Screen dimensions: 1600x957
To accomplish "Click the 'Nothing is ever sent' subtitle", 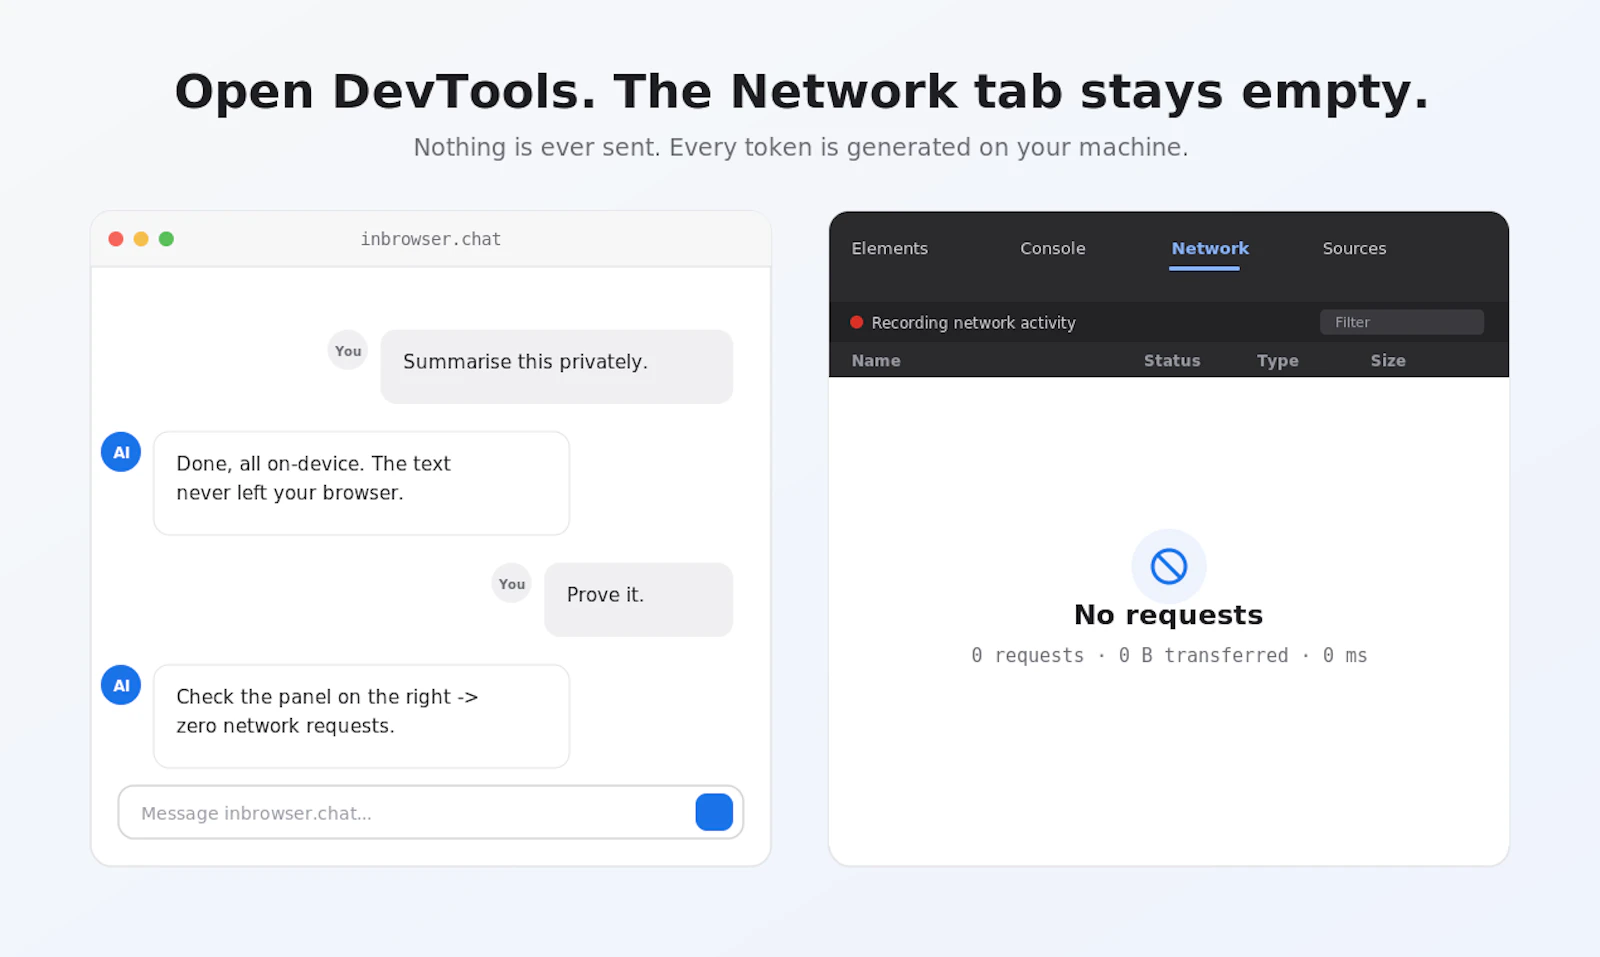I will coord(801,147).
